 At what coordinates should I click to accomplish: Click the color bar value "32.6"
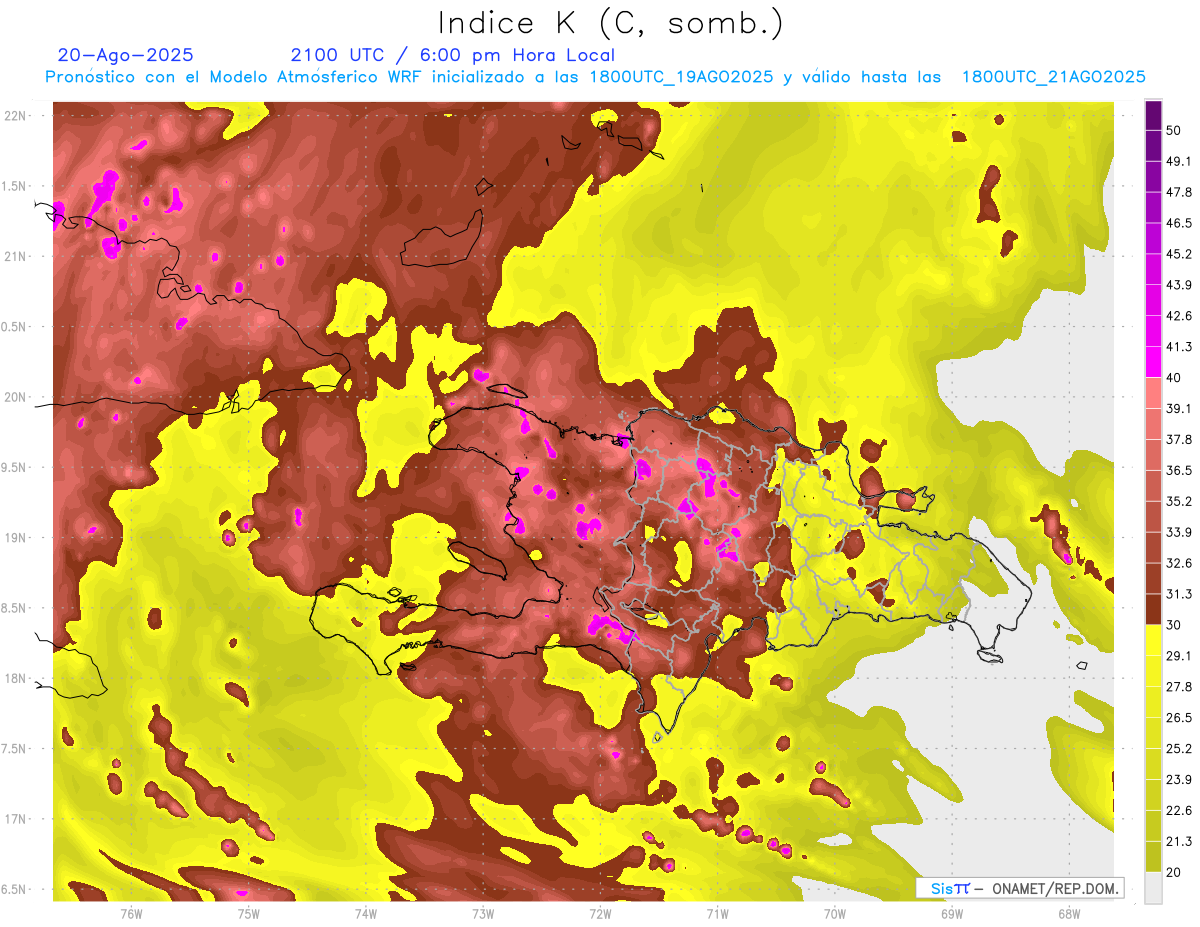pyautogui.click(x=1179, y=563)
